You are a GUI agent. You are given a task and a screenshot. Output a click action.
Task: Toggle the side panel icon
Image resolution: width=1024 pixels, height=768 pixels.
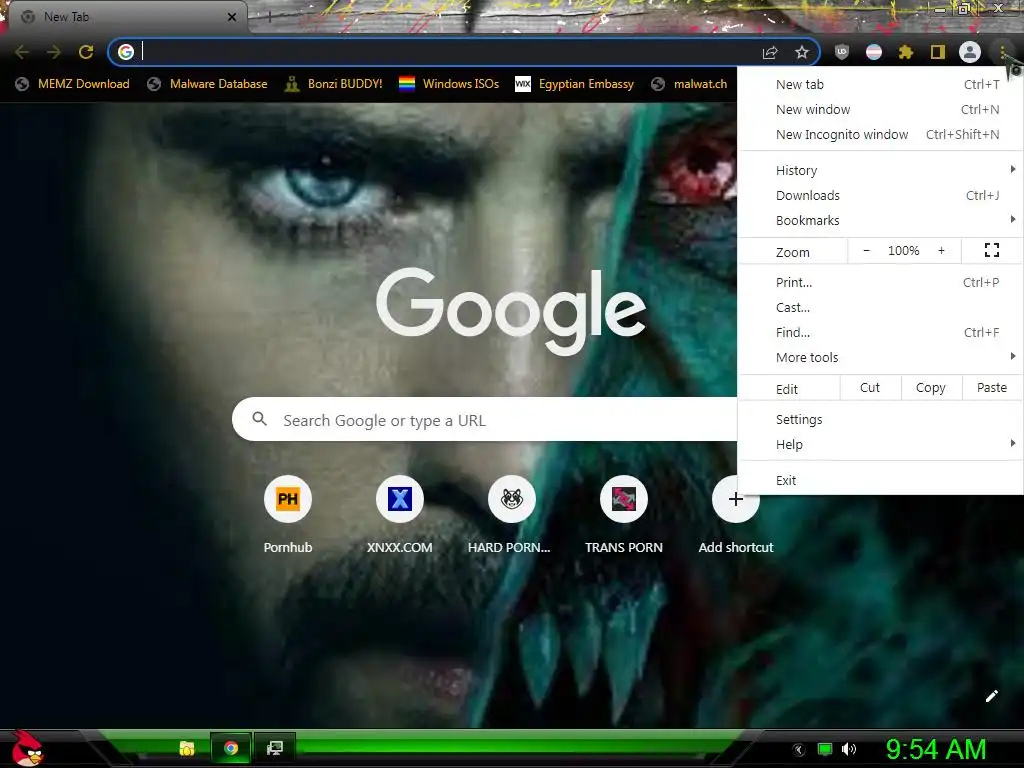point(938,52)
